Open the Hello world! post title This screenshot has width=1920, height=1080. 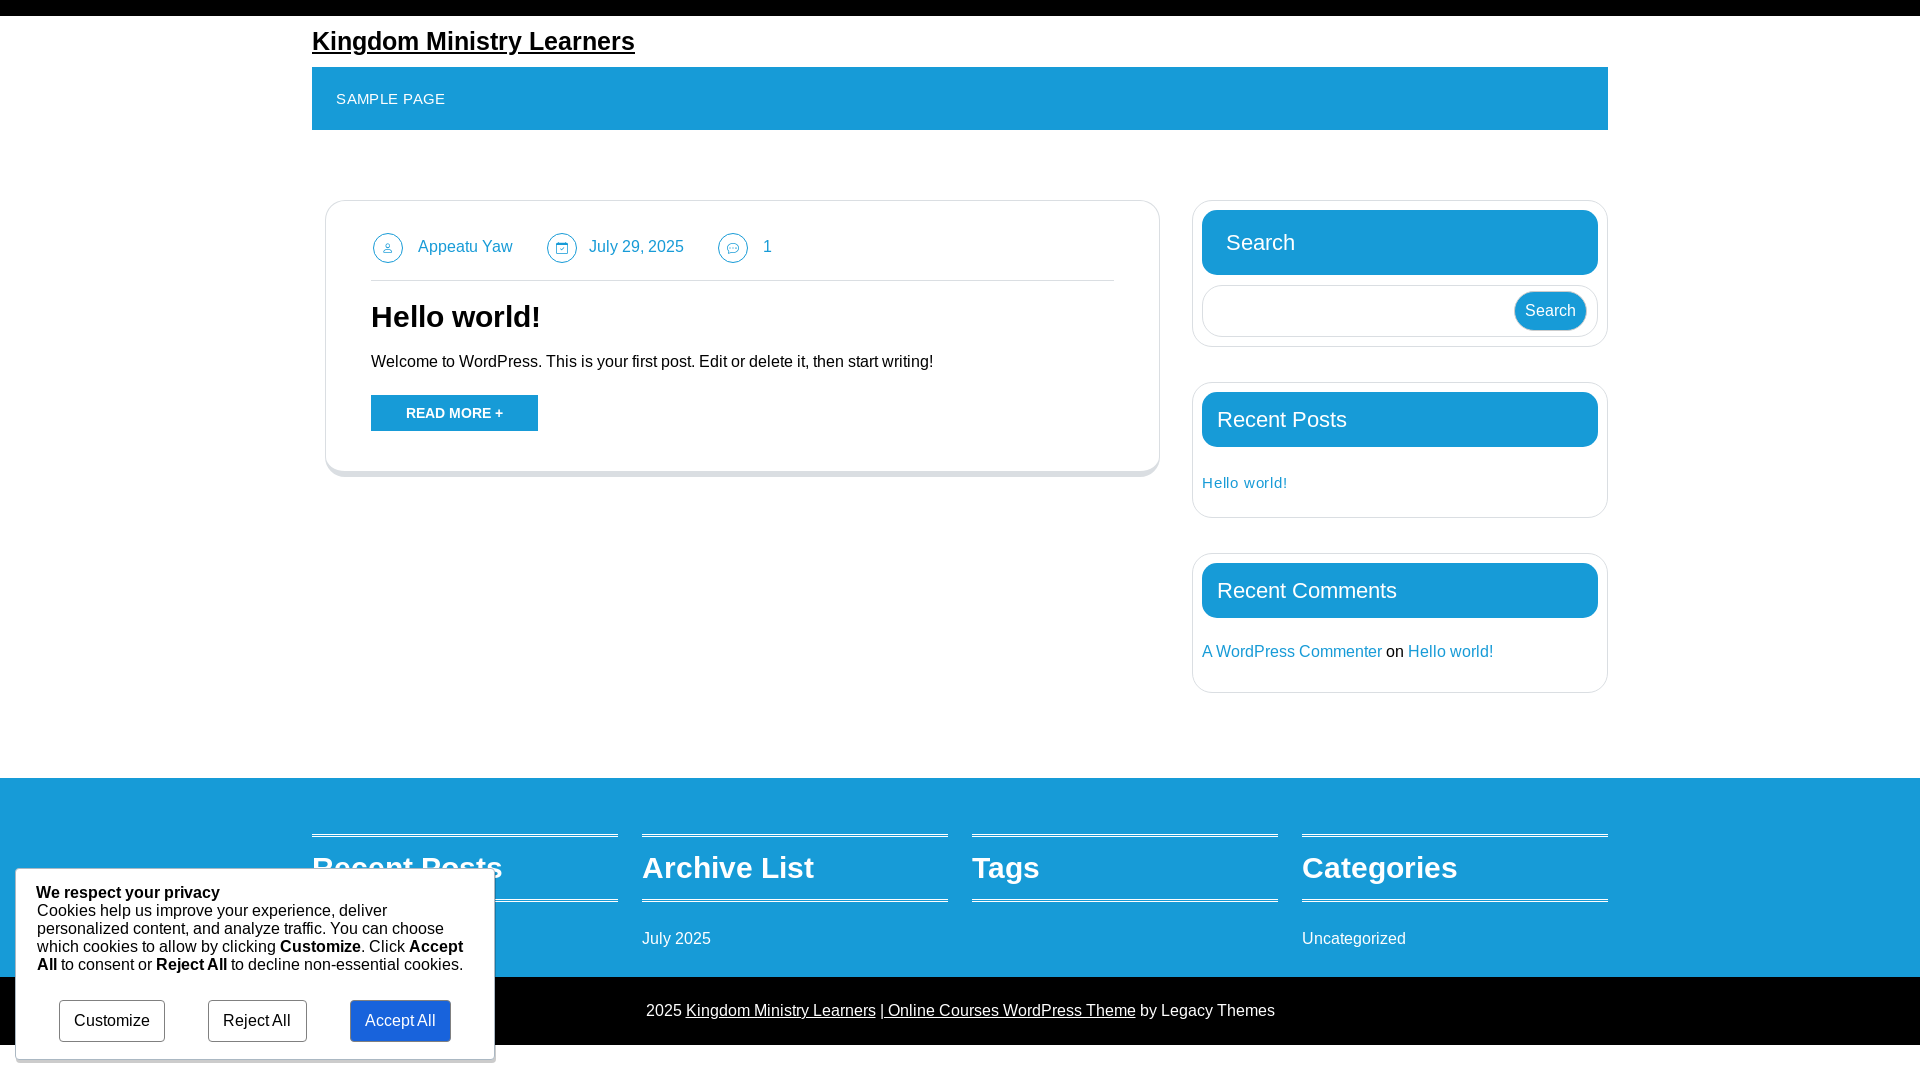click(456, 317)
